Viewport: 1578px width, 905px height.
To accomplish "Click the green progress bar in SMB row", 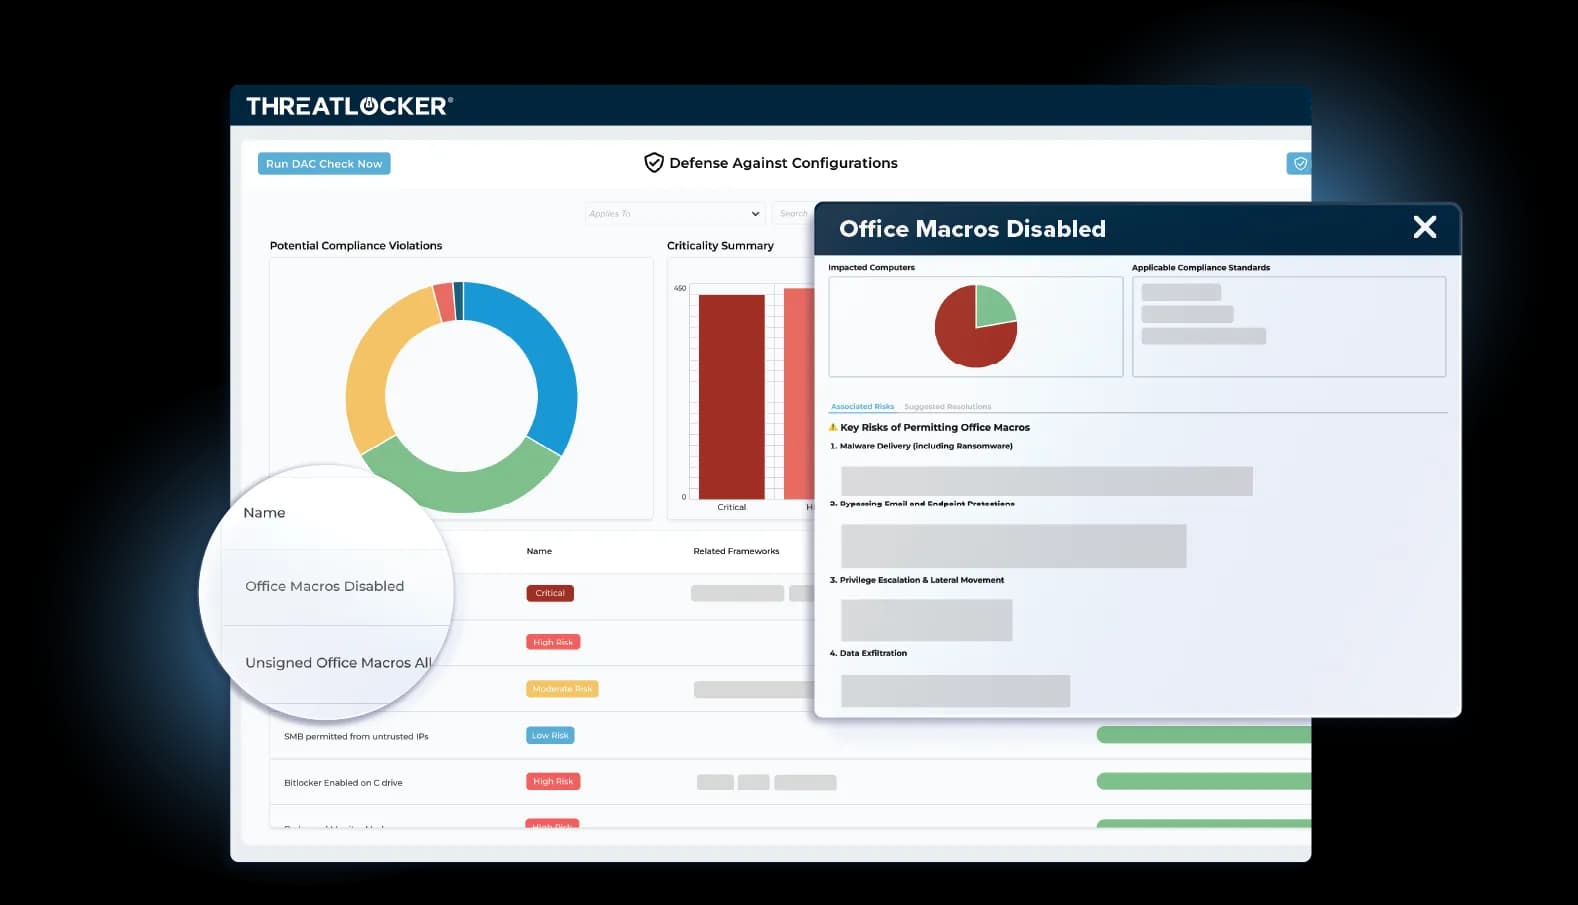I will point(1204,735).
